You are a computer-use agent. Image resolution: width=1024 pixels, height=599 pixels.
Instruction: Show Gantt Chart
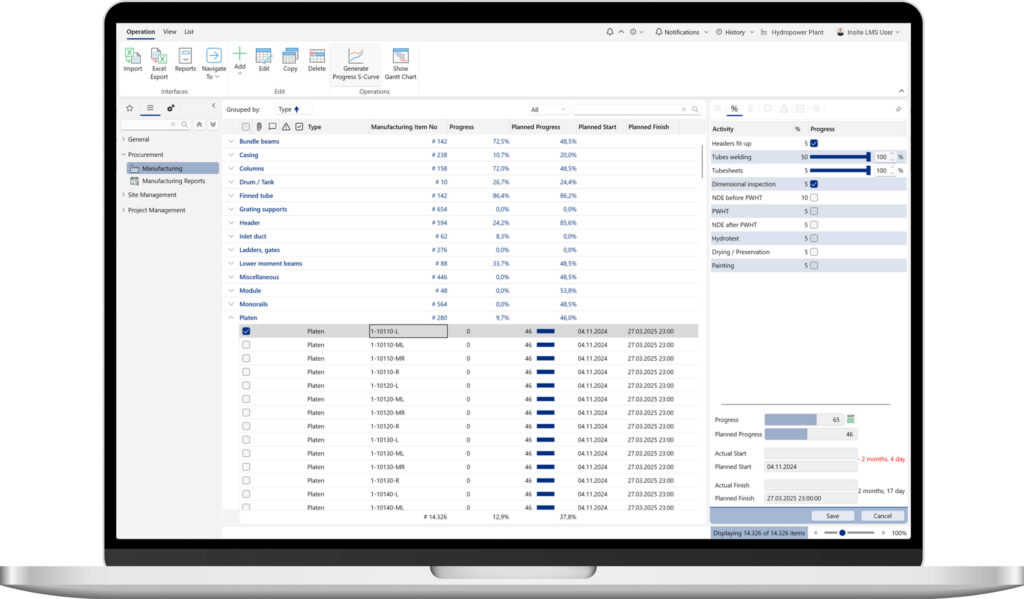click(x=400, y=63)
